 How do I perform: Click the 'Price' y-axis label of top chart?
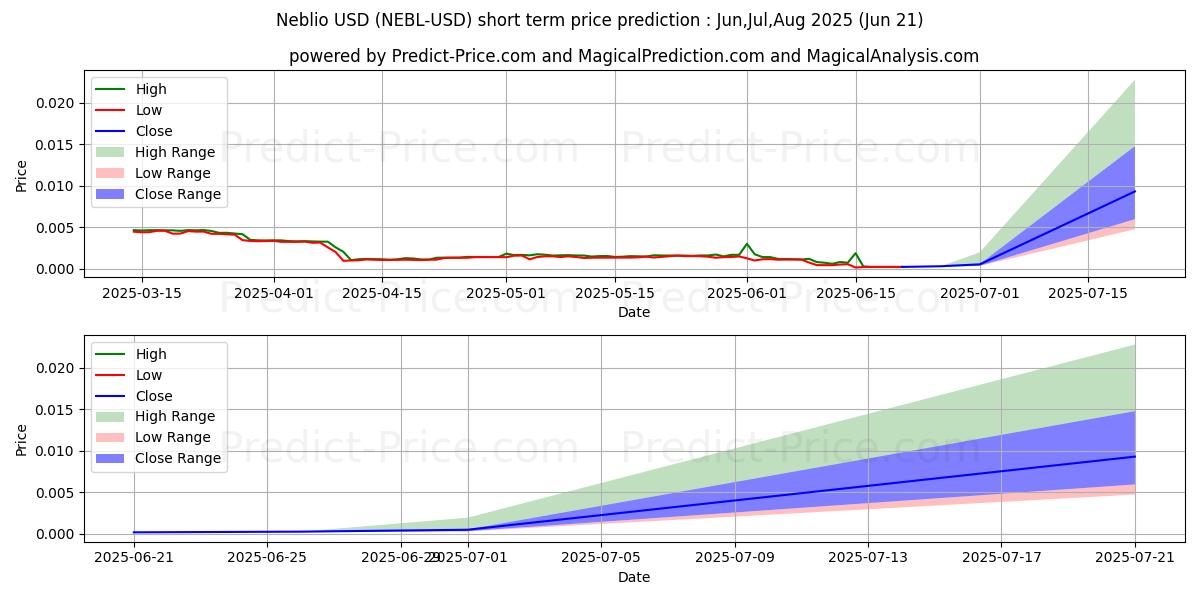22,176
